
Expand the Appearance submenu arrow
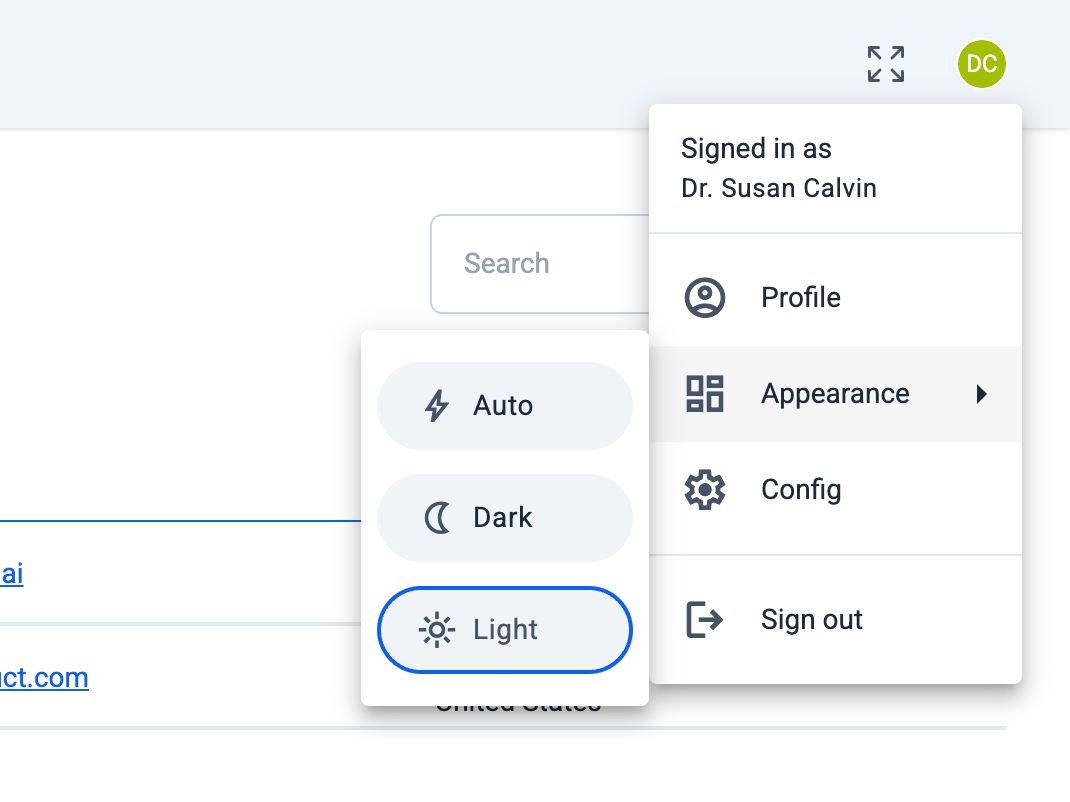(982, 394)
